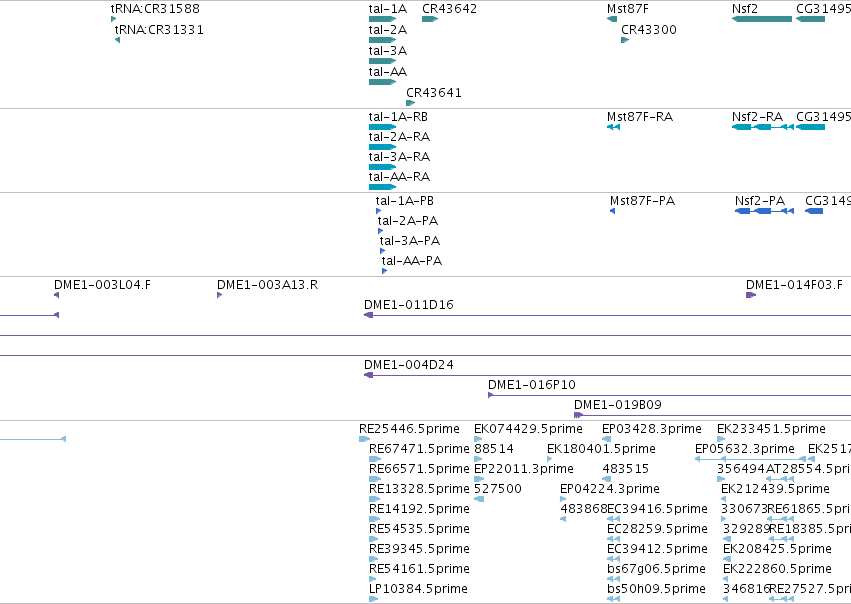The width and height of the screenshot is (851, 604).
Task: Click the tal-3A-PA protein label
Action: [410, 241]
